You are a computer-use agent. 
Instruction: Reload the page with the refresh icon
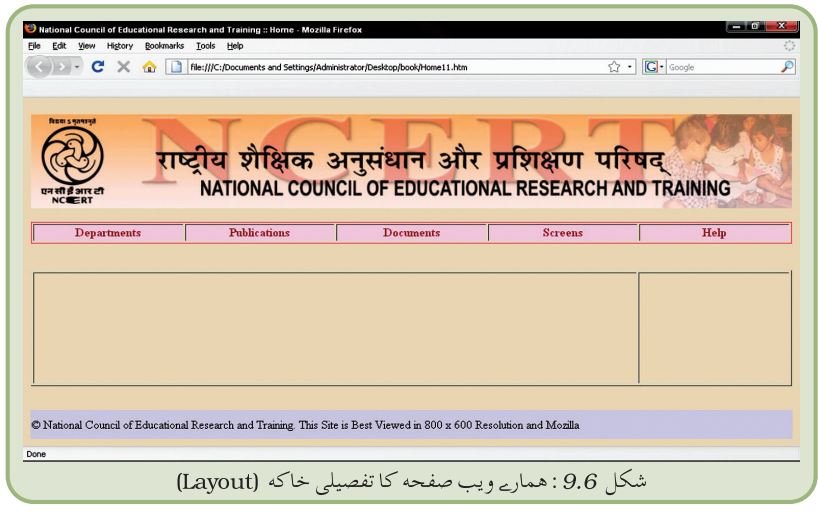tap(98, 66)
